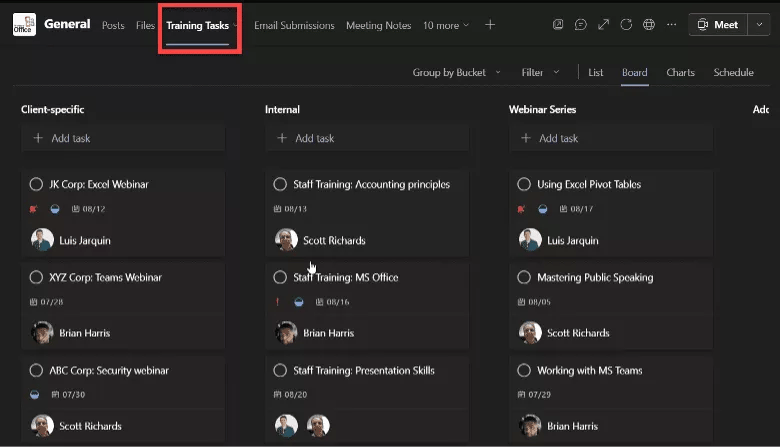Mark Mastering Public Speaking complete
Image resolution: width=780 pixels, height=448 pixels.
[524, 277]
